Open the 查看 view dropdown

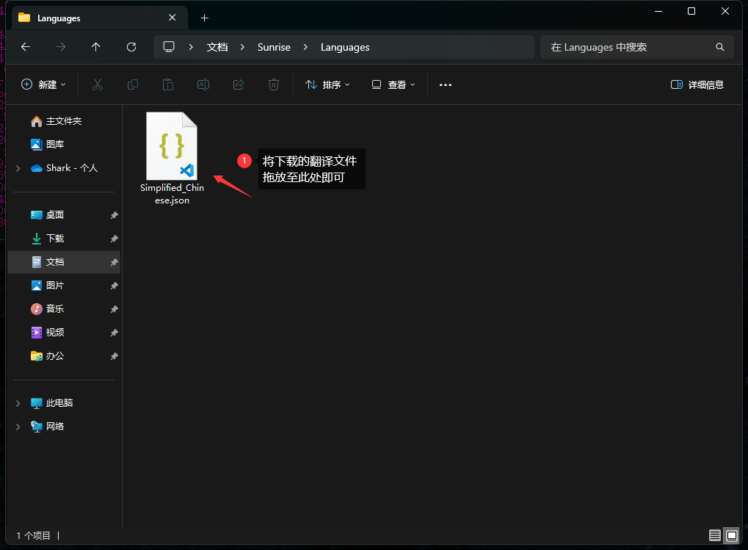[x=394, y=84]
